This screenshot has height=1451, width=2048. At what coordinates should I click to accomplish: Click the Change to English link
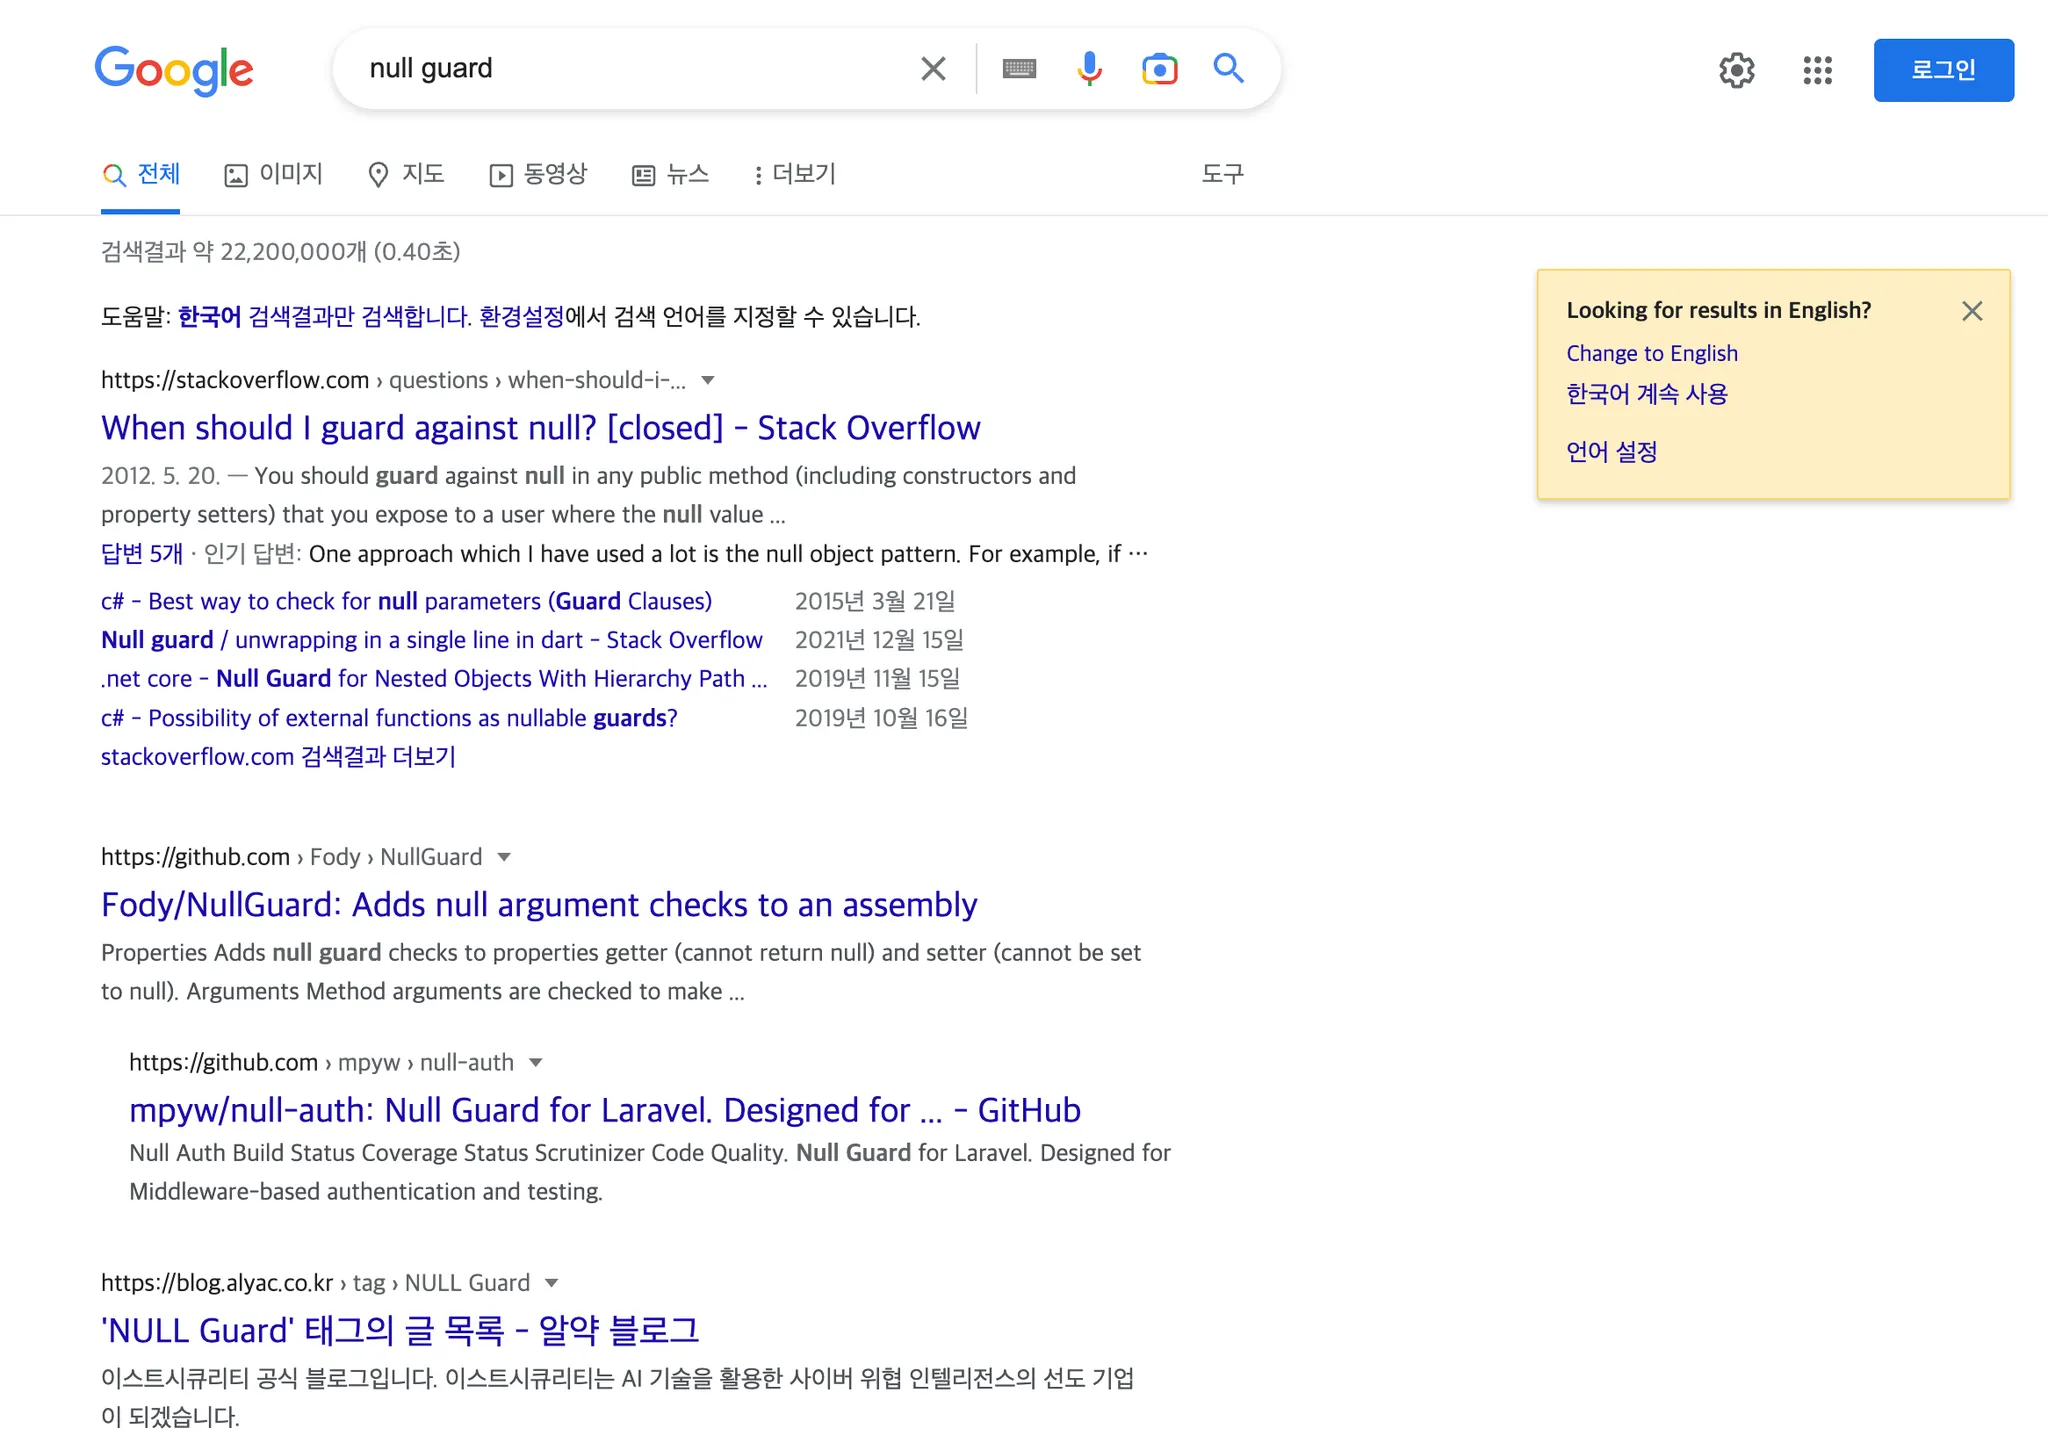click(1651, 353)
